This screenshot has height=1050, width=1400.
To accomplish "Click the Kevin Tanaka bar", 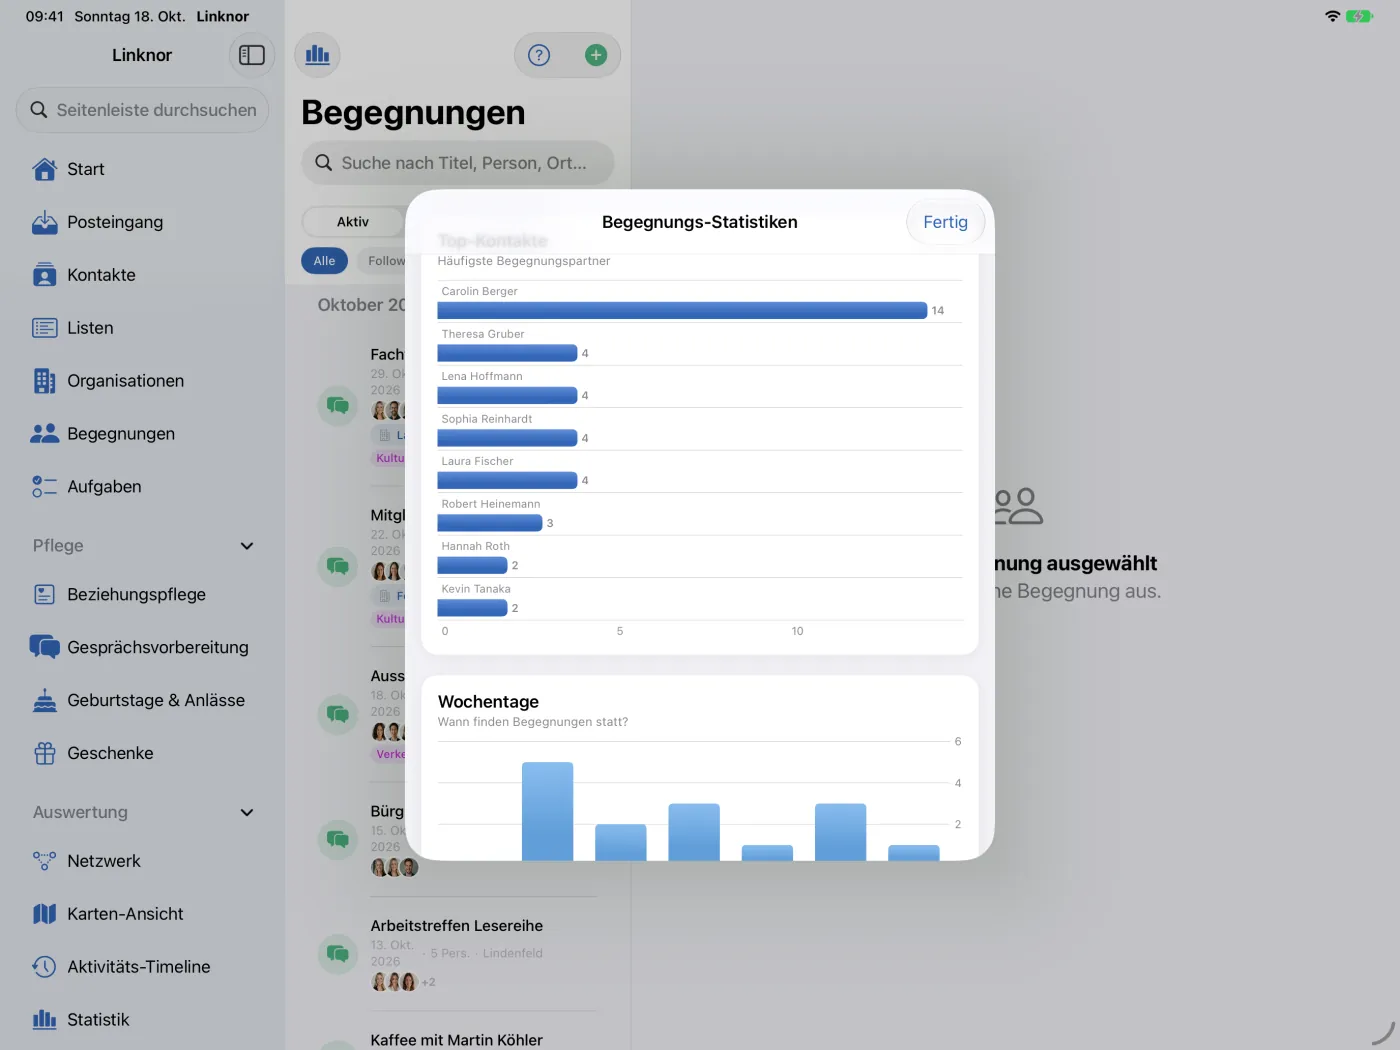I will (472, 608).
